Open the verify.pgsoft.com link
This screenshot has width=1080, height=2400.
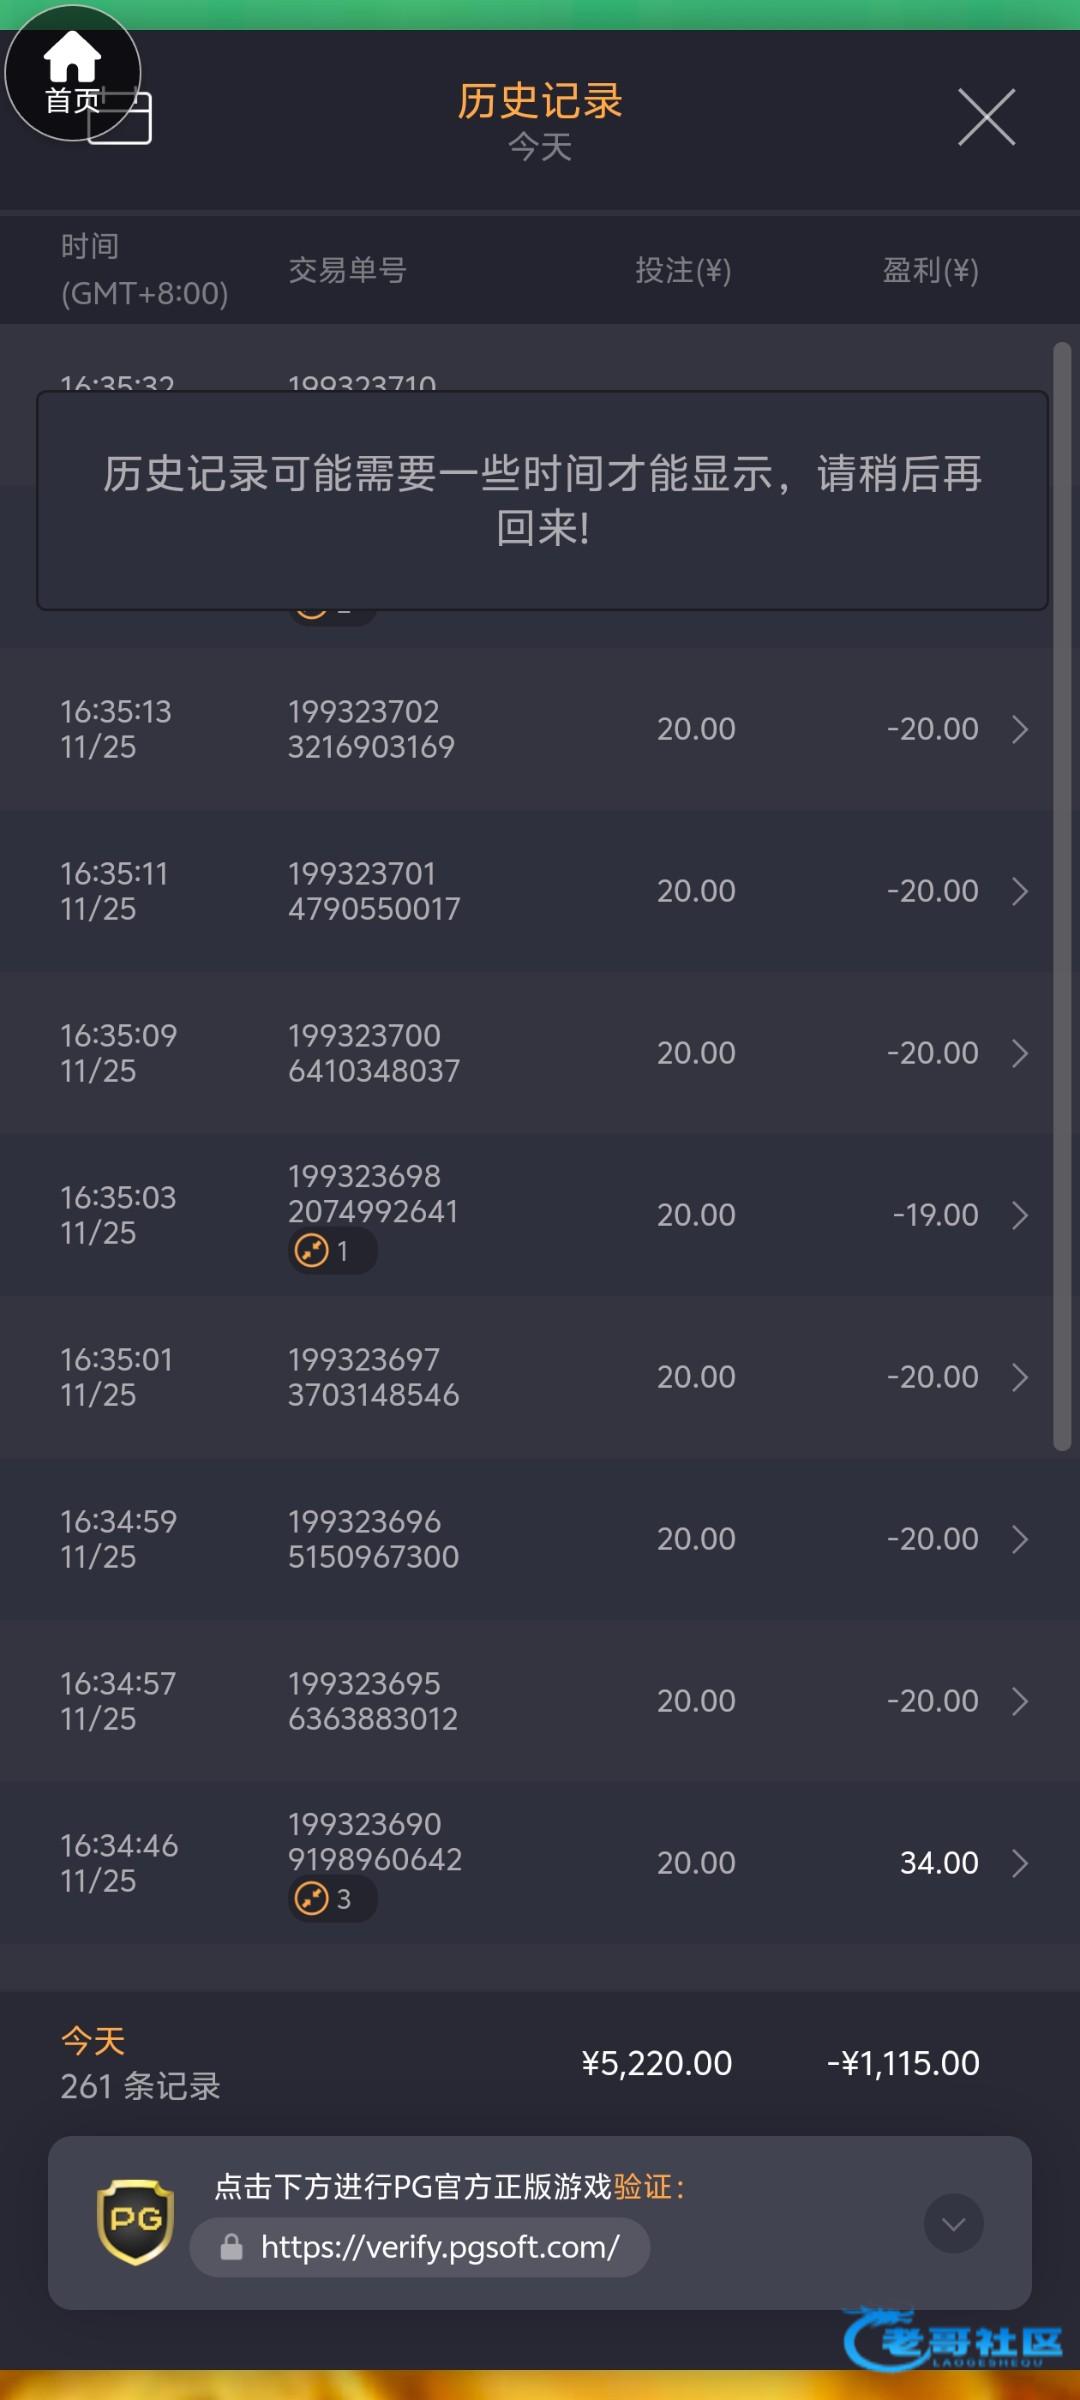pos(440,2247)
